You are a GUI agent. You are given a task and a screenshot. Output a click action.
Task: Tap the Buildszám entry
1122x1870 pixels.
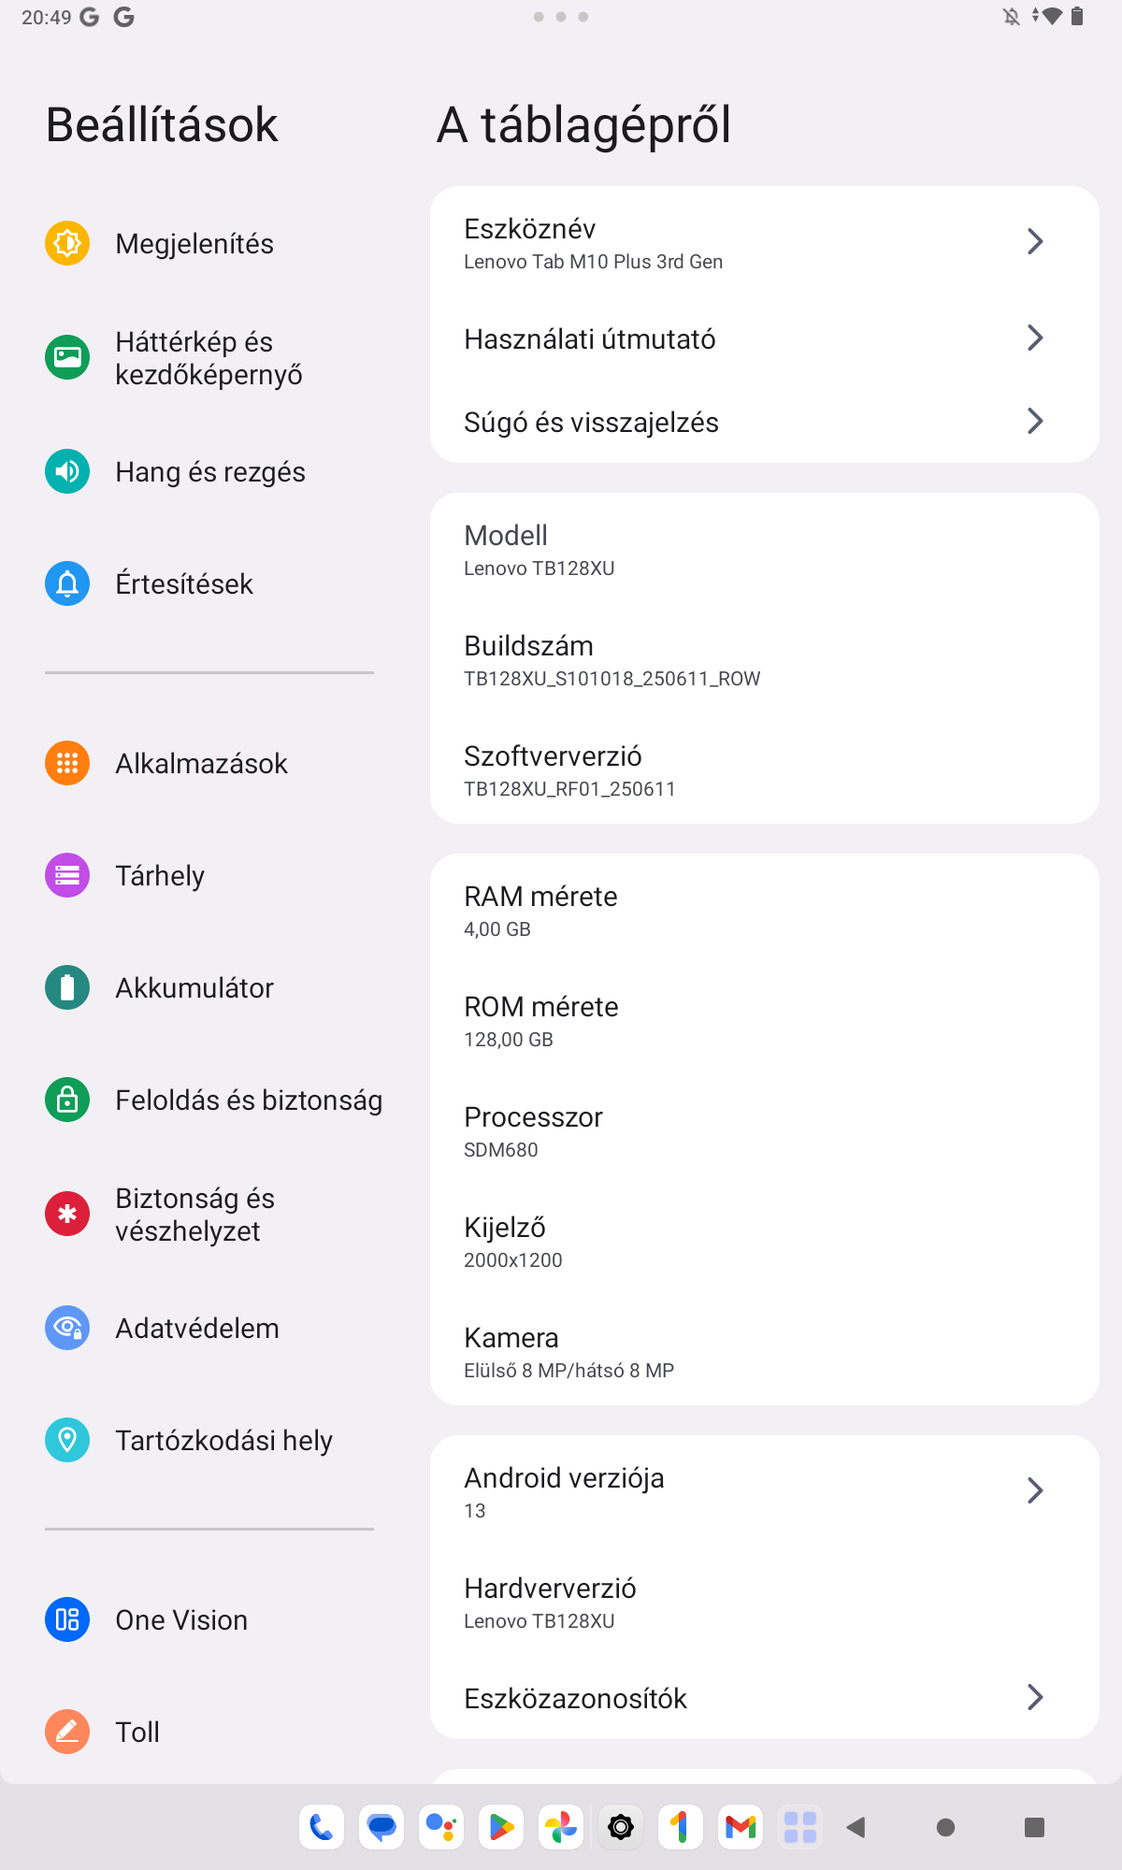pyautogui.click(x=611, y=660)
